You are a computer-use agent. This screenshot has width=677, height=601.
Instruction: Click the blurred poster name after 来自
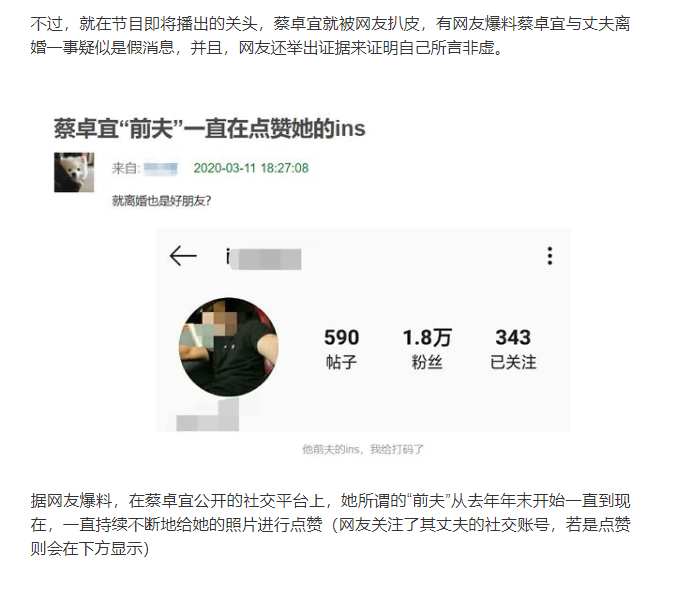coord(161,168)
